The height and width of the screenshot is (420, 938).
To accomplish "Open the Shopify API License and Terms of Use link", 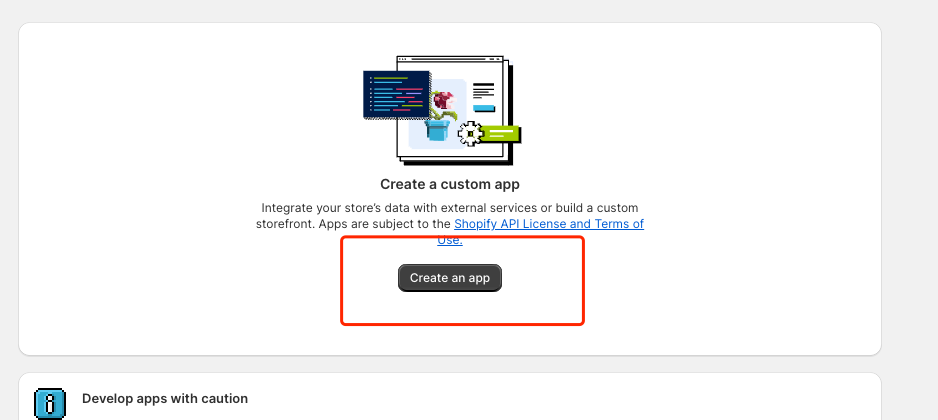I will (549, 224).
